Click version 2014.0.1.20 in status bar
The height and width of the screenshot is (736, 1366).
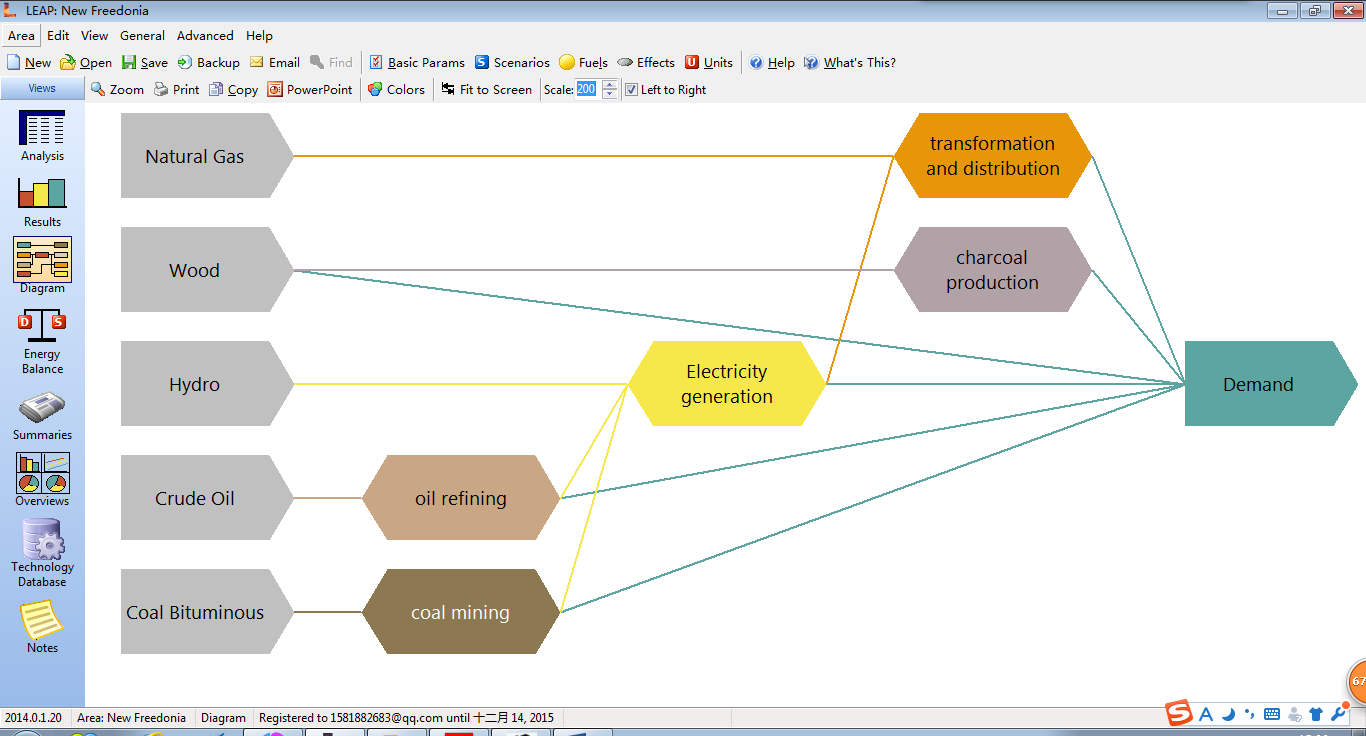click(33, 717)
